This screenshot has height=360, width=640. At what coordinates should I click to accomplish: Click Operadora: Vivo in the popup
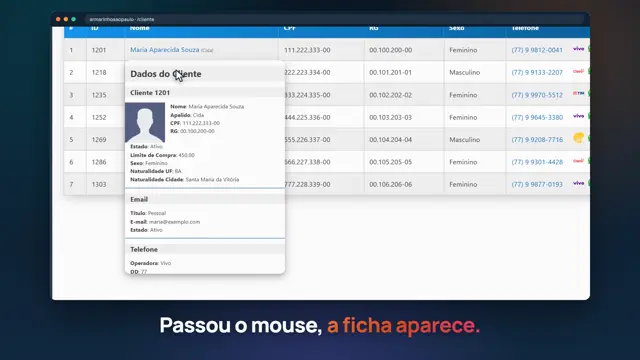151,263
